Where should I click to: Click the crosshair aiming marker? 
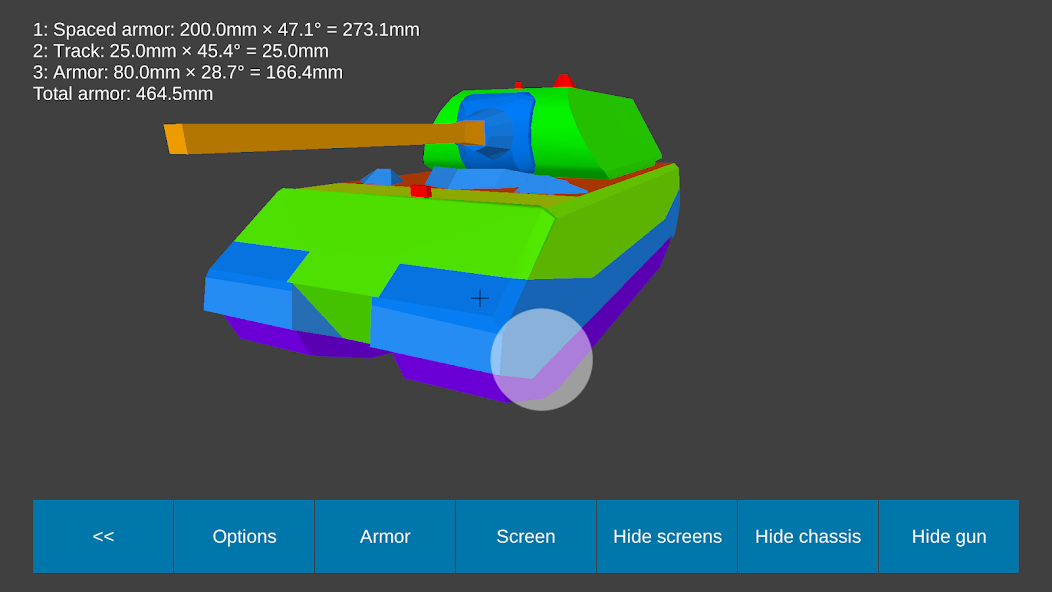[479, 298]
